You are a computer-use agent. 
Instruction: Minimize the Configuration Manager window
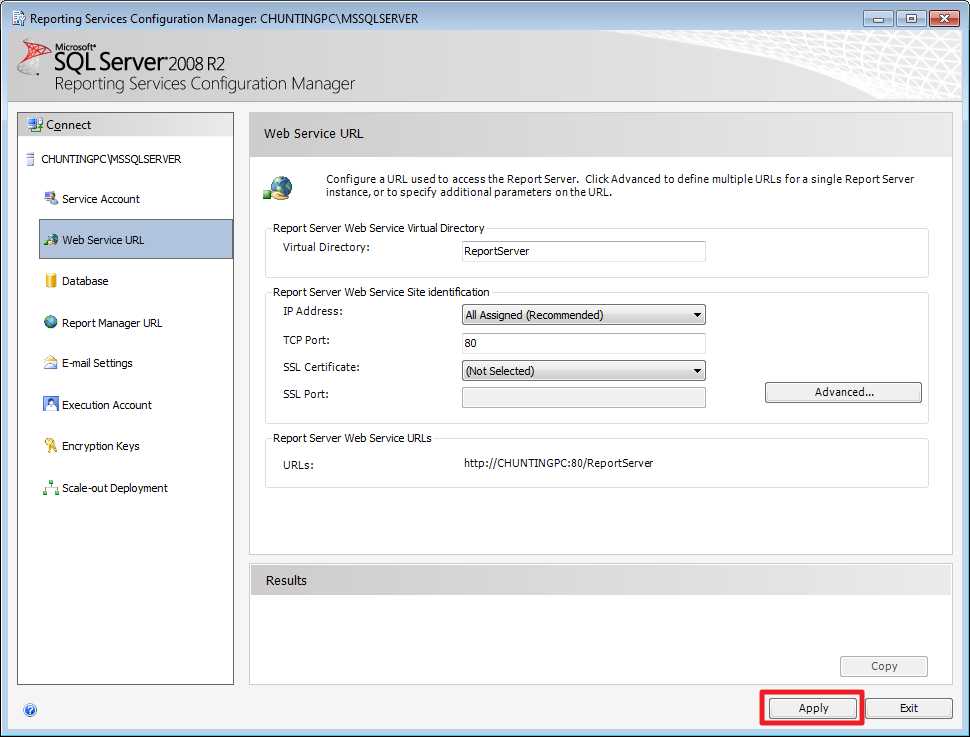878,19
